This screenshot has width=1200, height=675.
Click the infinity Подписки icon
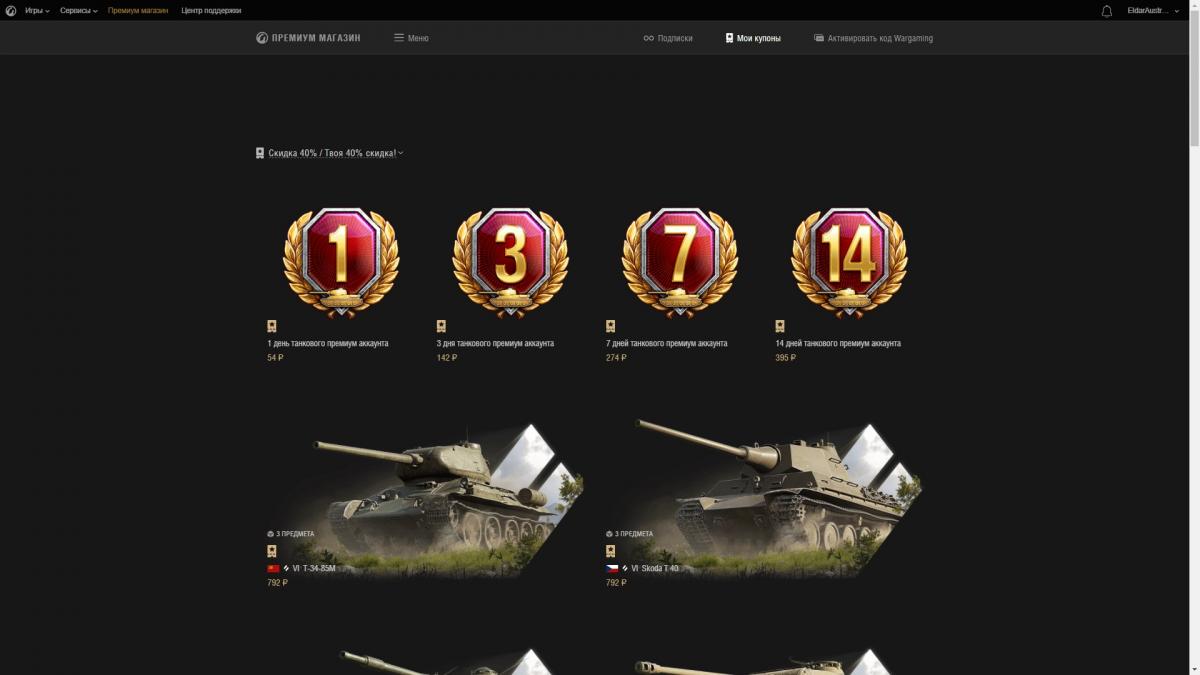(x=648, y=38)
